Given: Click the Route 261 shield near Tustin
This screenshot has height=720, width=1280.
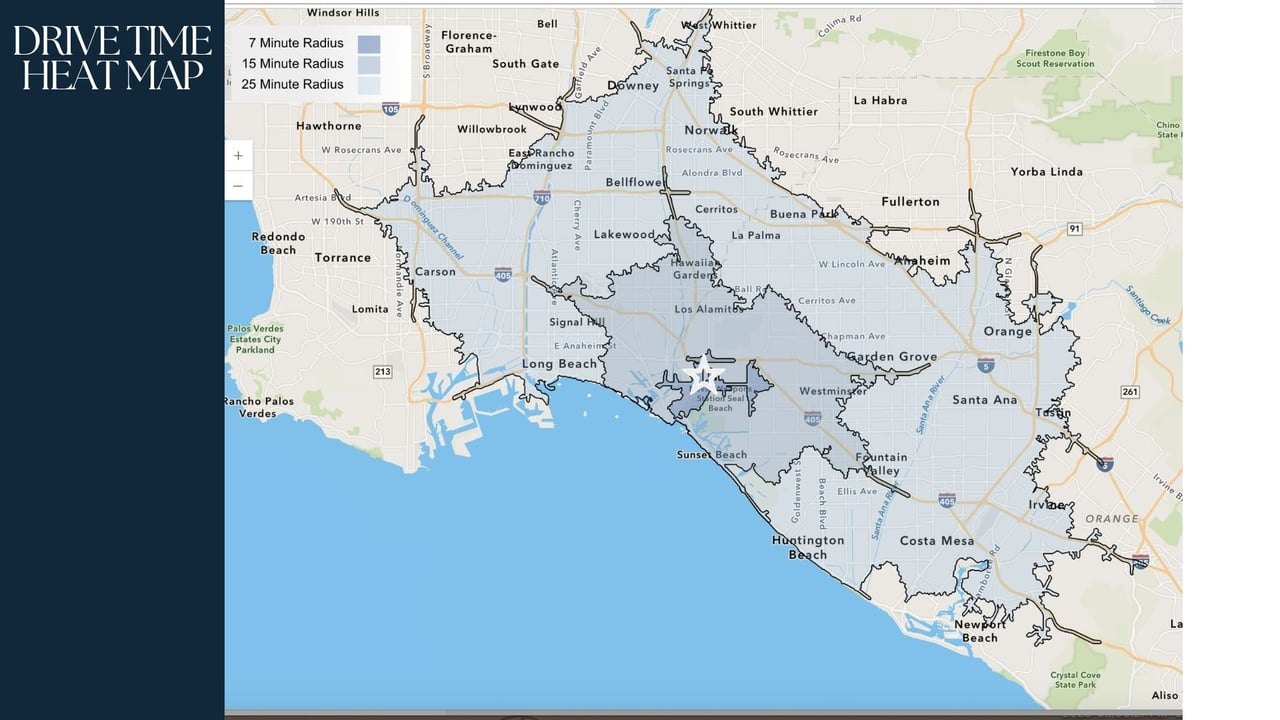Looking at the screenshot, I should coord(1130,391).
